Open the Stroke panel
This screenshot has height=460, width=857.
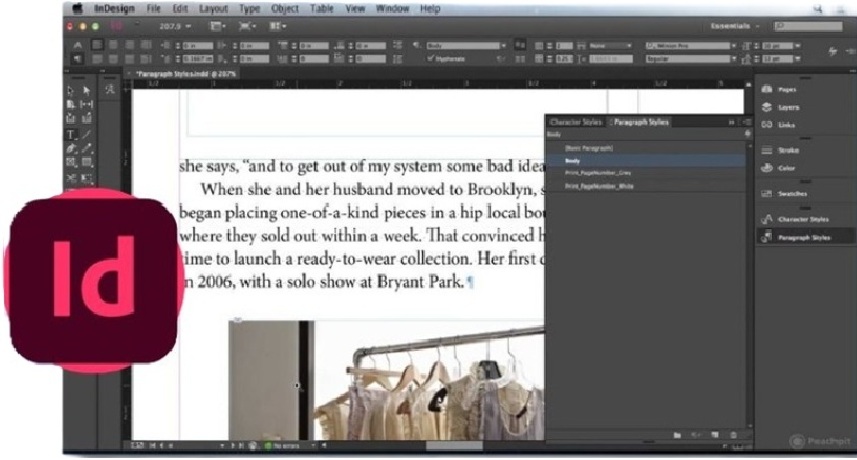click(787, 149)
